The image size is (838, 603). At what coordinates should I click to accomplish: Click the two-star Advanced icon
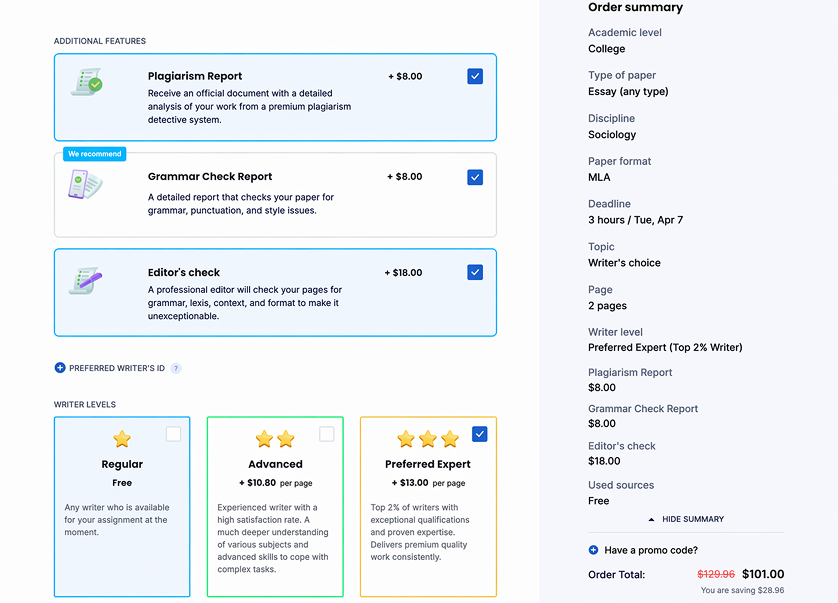coord(275,439)
